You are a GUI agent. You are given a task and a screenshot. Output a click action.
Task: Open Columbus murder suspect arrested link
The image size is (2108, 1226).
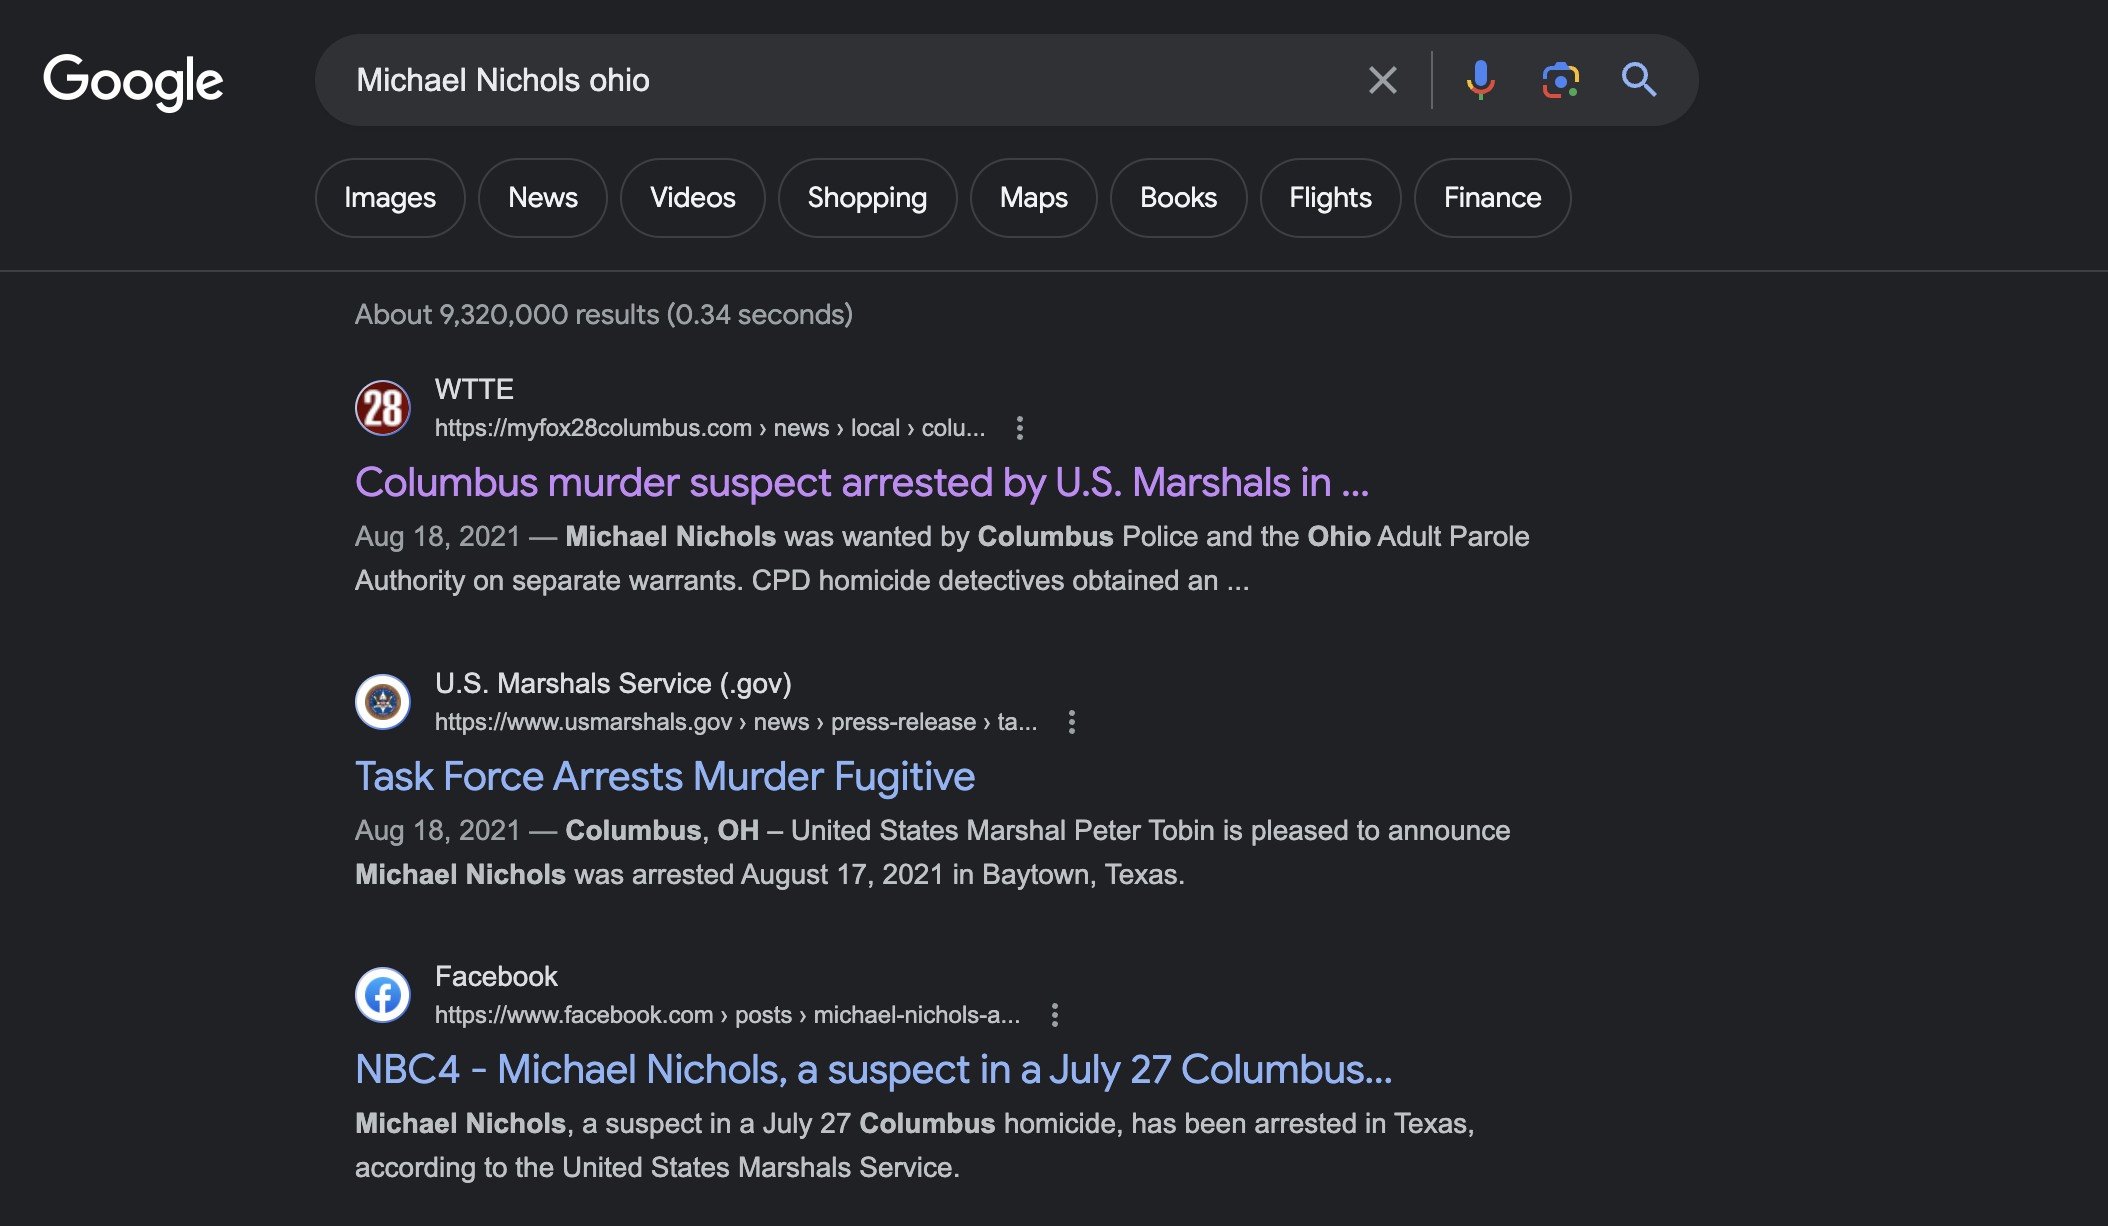coord(862,483)
